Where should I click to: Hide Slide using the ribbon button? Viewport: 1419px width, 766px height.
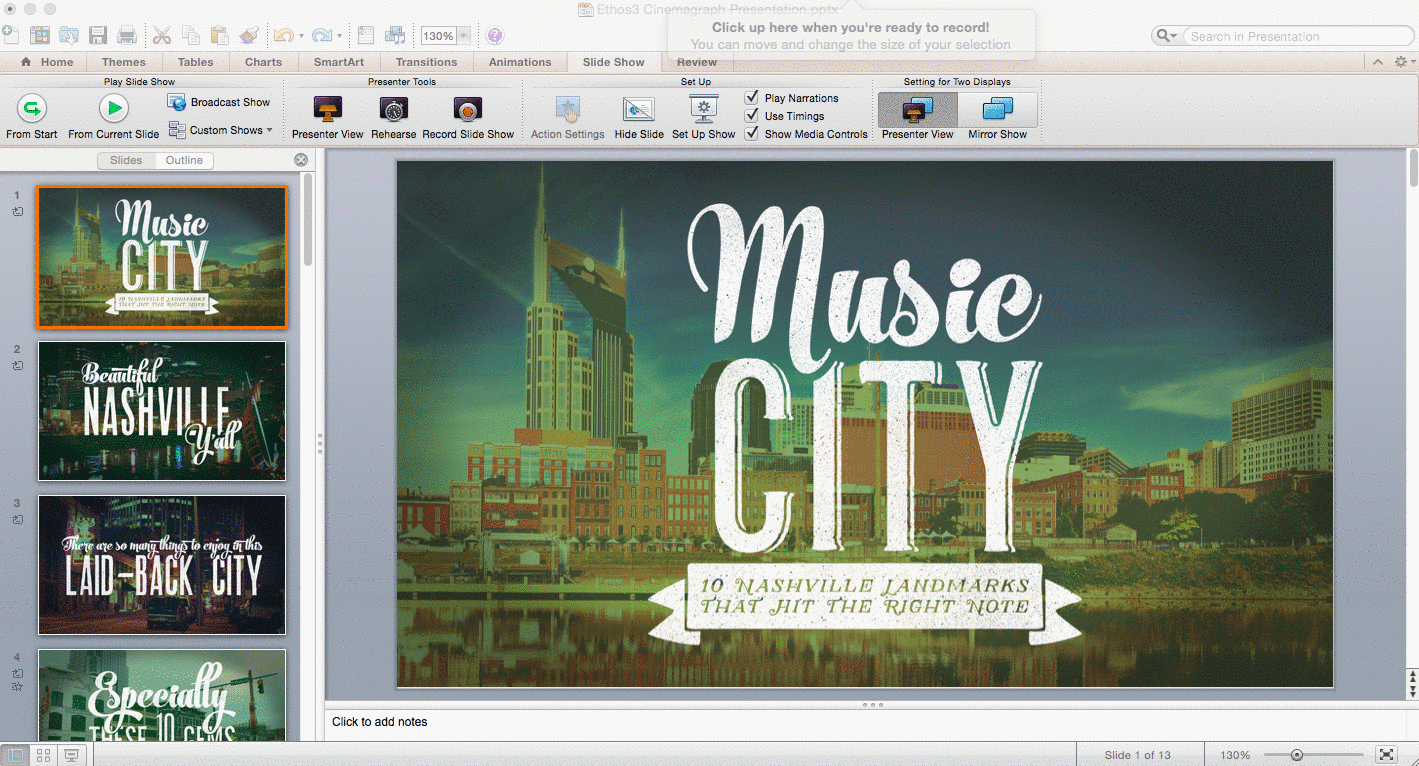pyautogui.click(x=639, y=117)
